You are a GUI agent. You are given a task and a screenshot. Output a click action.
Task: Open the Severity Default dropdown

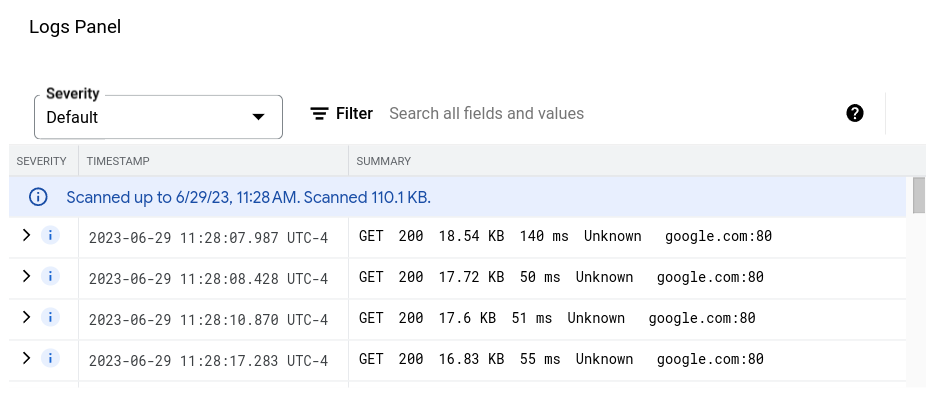coord(158,117)
